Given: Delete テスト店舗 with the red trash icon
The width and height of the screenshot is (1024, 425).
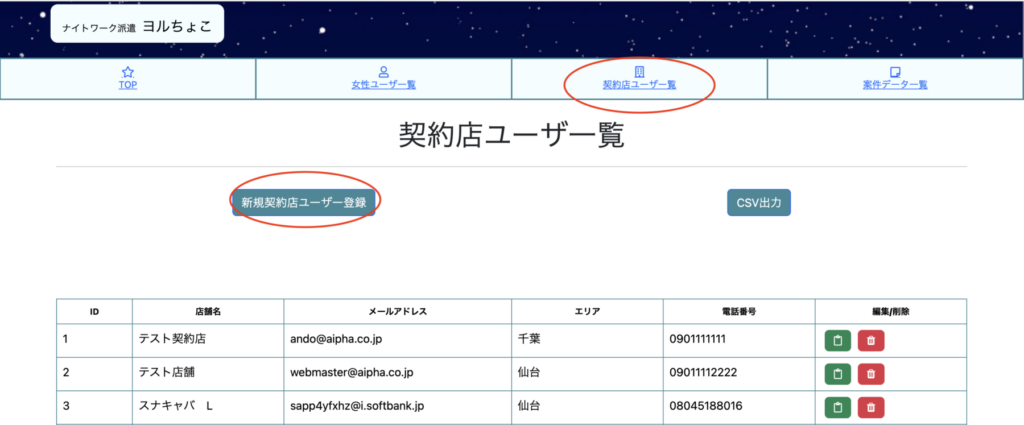Looking at the screenshot, I should [x=871, y=374].
